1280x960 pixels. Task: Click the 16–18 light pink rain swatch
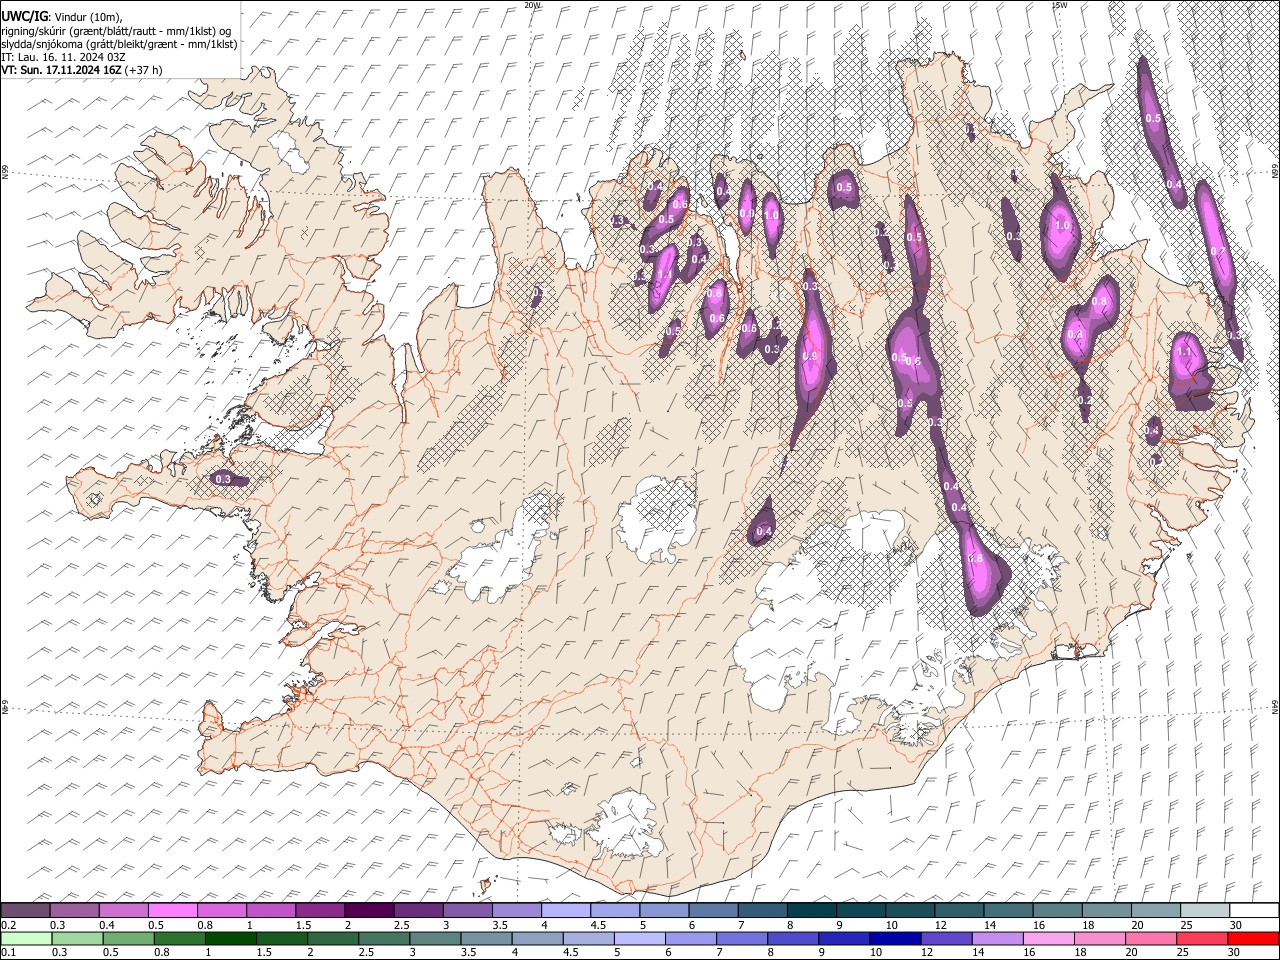coord(1049,938)
